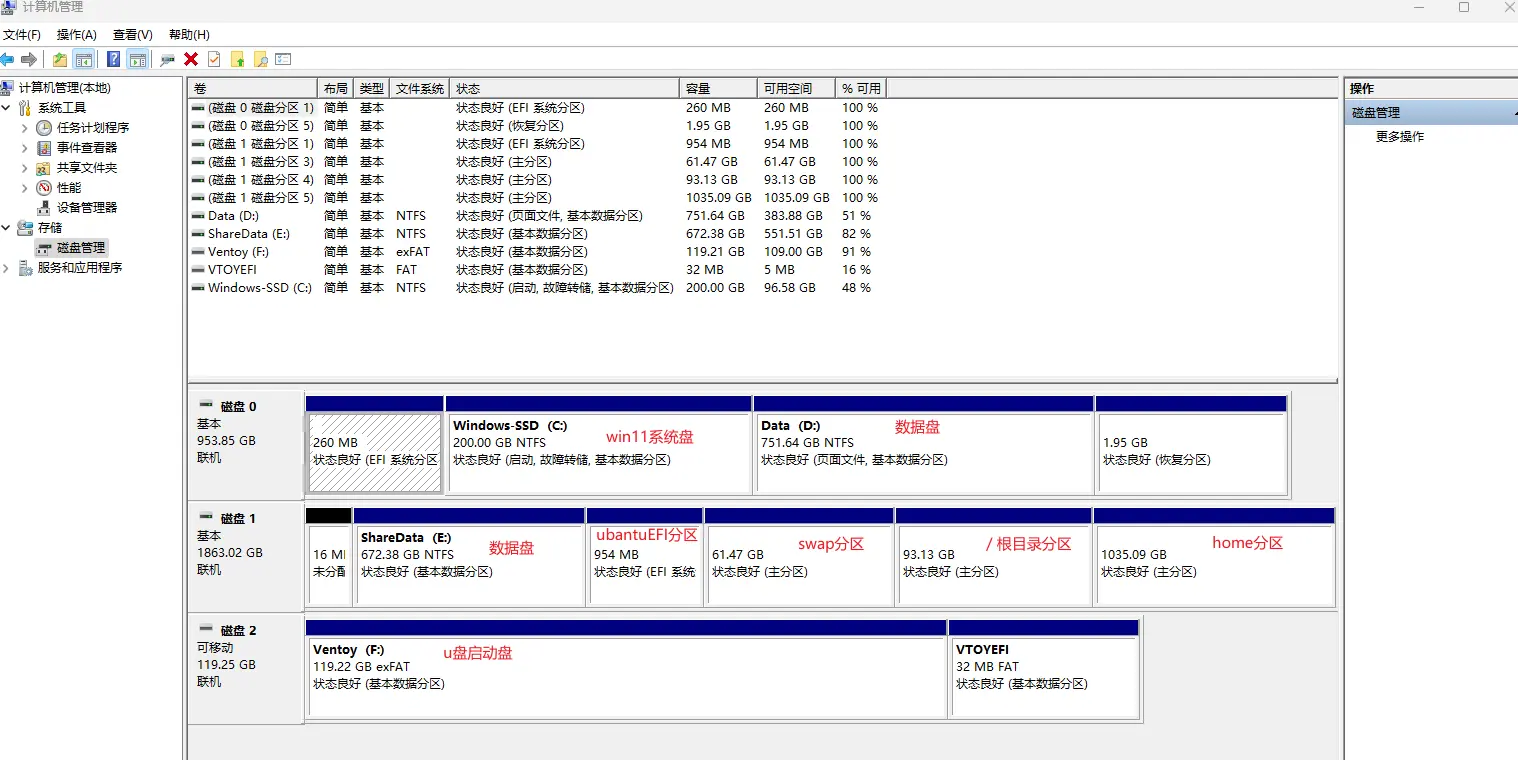Click the list view settings toolbar icon
Screen dimensions: 1518x760
click(x=283, y=60)
